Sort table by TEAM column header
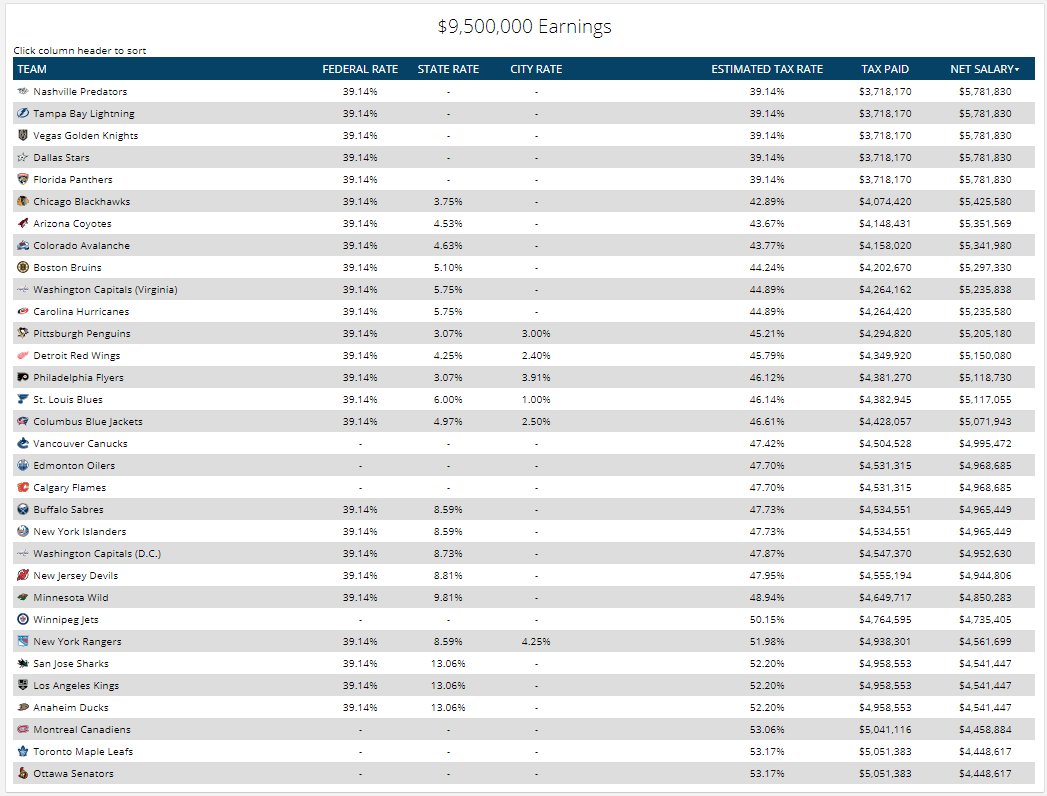The width and height of the screenshot is (1047, 796). click(x=32, y=69)
